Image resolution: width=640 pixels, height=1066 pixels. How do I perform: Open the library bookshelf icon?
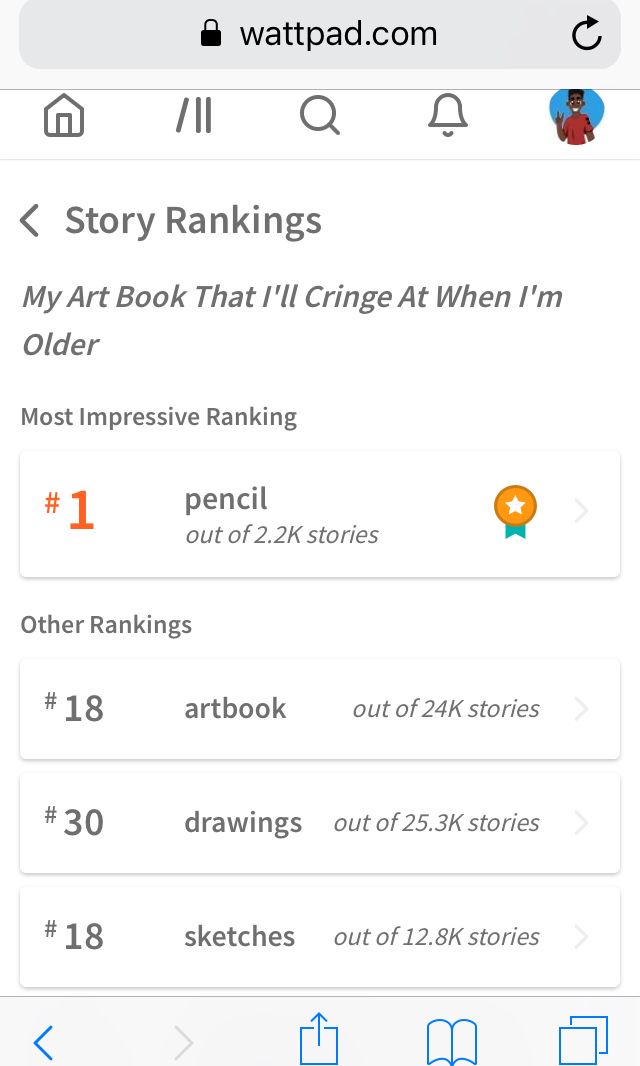[x=193, y=117]
